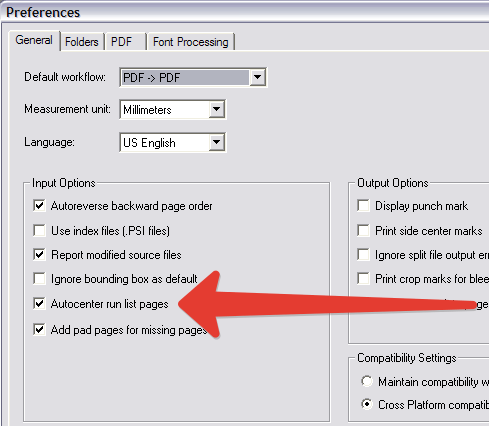Check Ignore split file output errors

pos(363,255)
